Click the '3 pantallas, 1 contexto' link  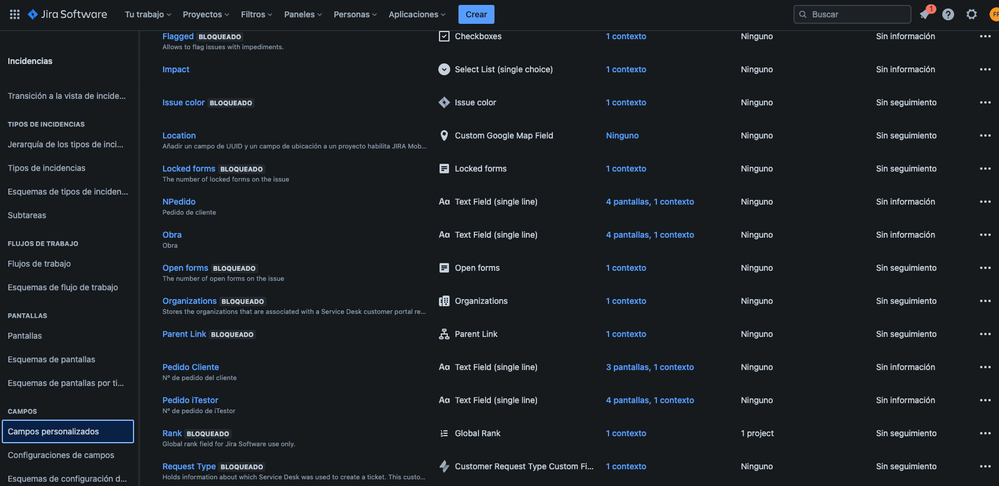650,368
